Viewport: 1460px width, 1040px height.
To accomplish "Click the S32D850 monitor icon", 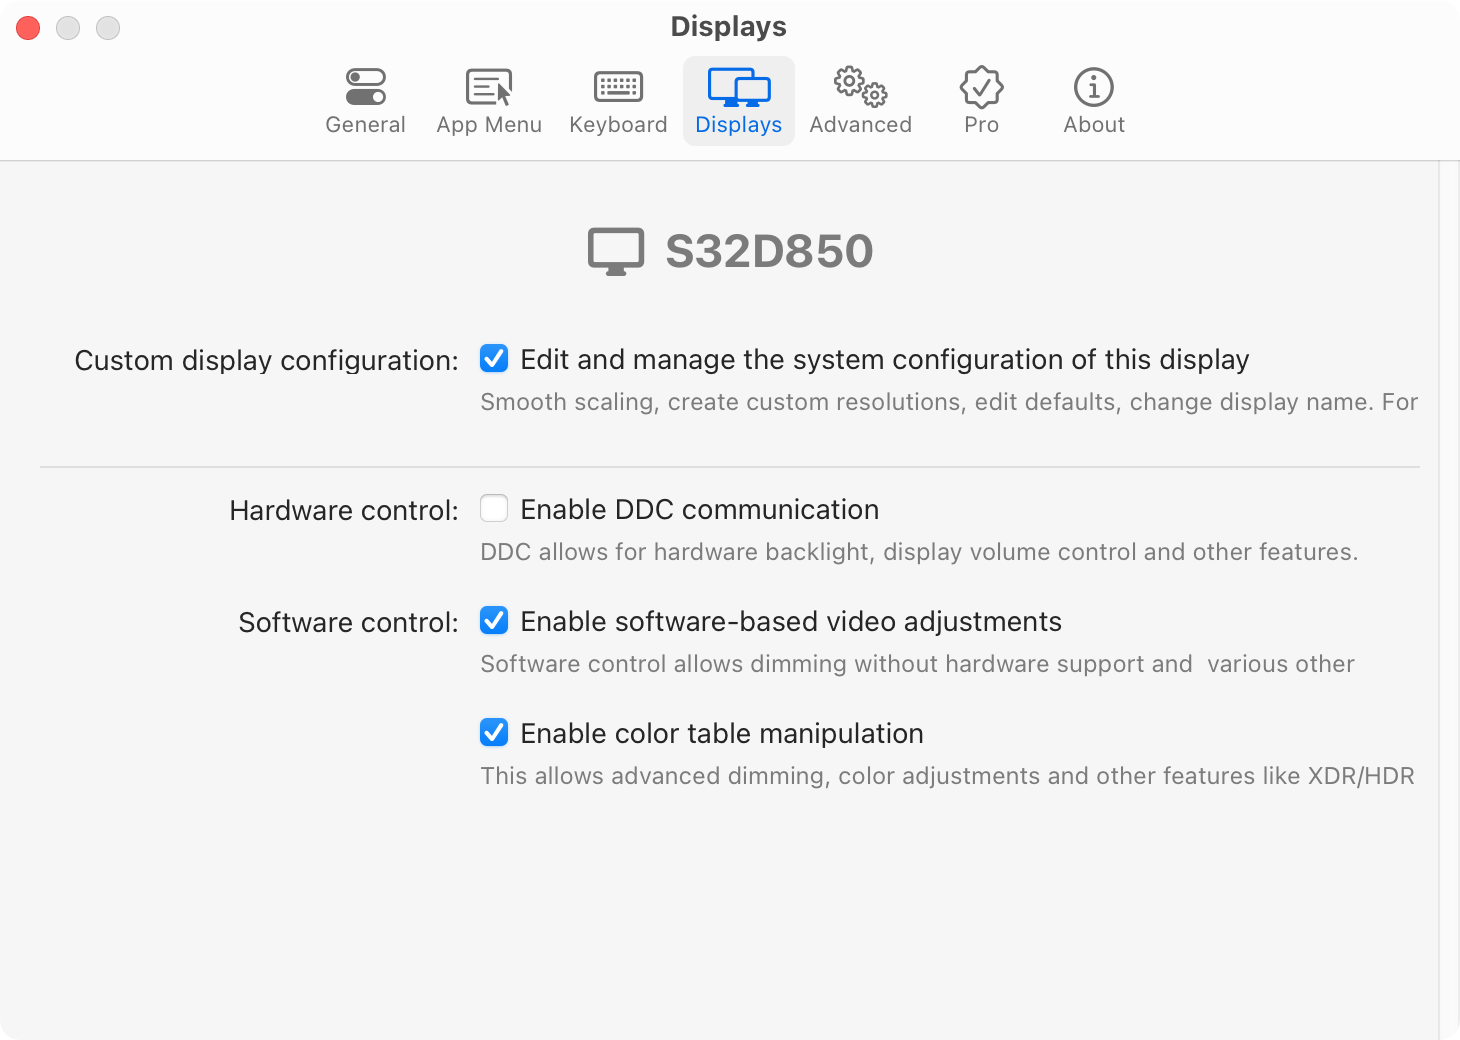I will pyautogui.click(x=615, y=250).
